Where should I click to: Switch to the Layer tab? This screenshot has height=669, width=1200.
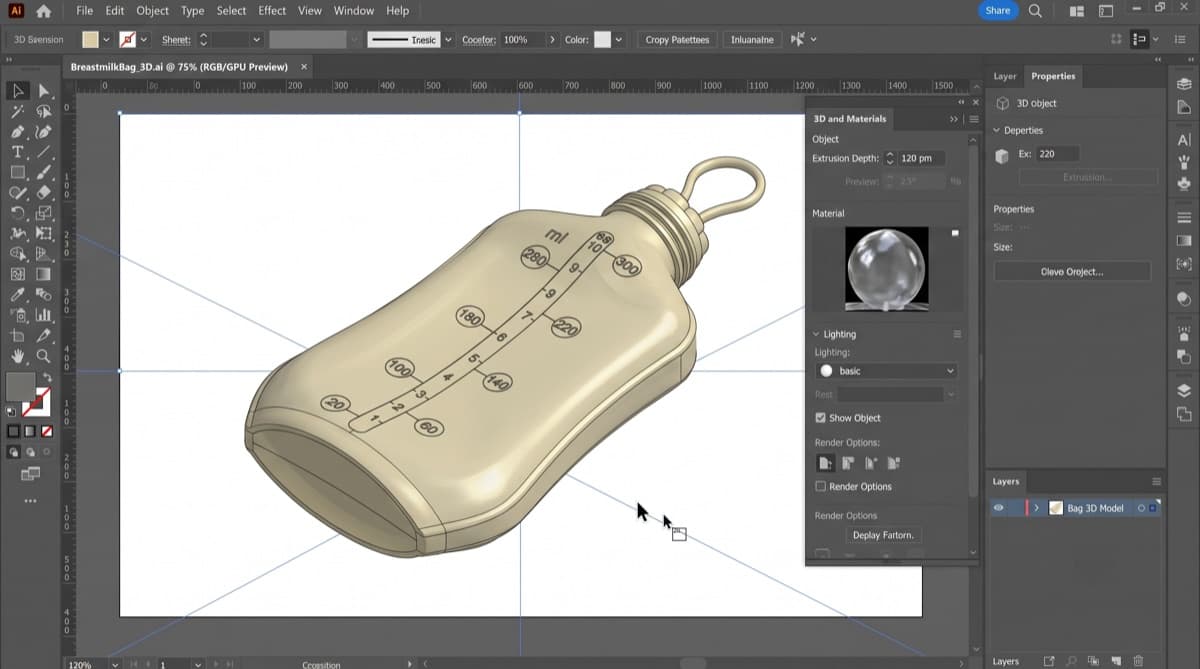[x=1005, y=76]
